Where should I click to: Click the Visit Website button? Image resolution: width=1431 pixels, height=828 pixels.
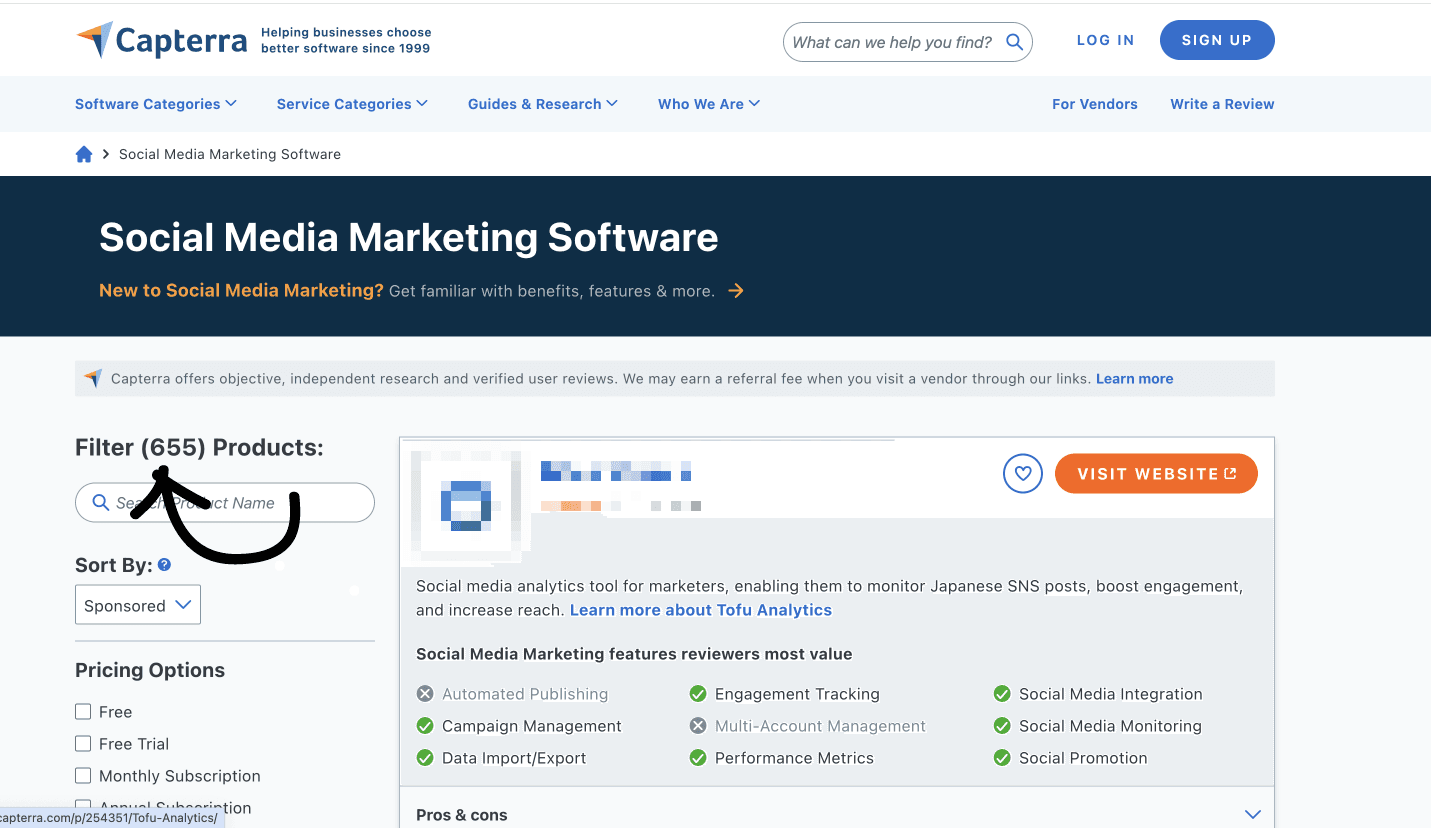pos(1156,474)
